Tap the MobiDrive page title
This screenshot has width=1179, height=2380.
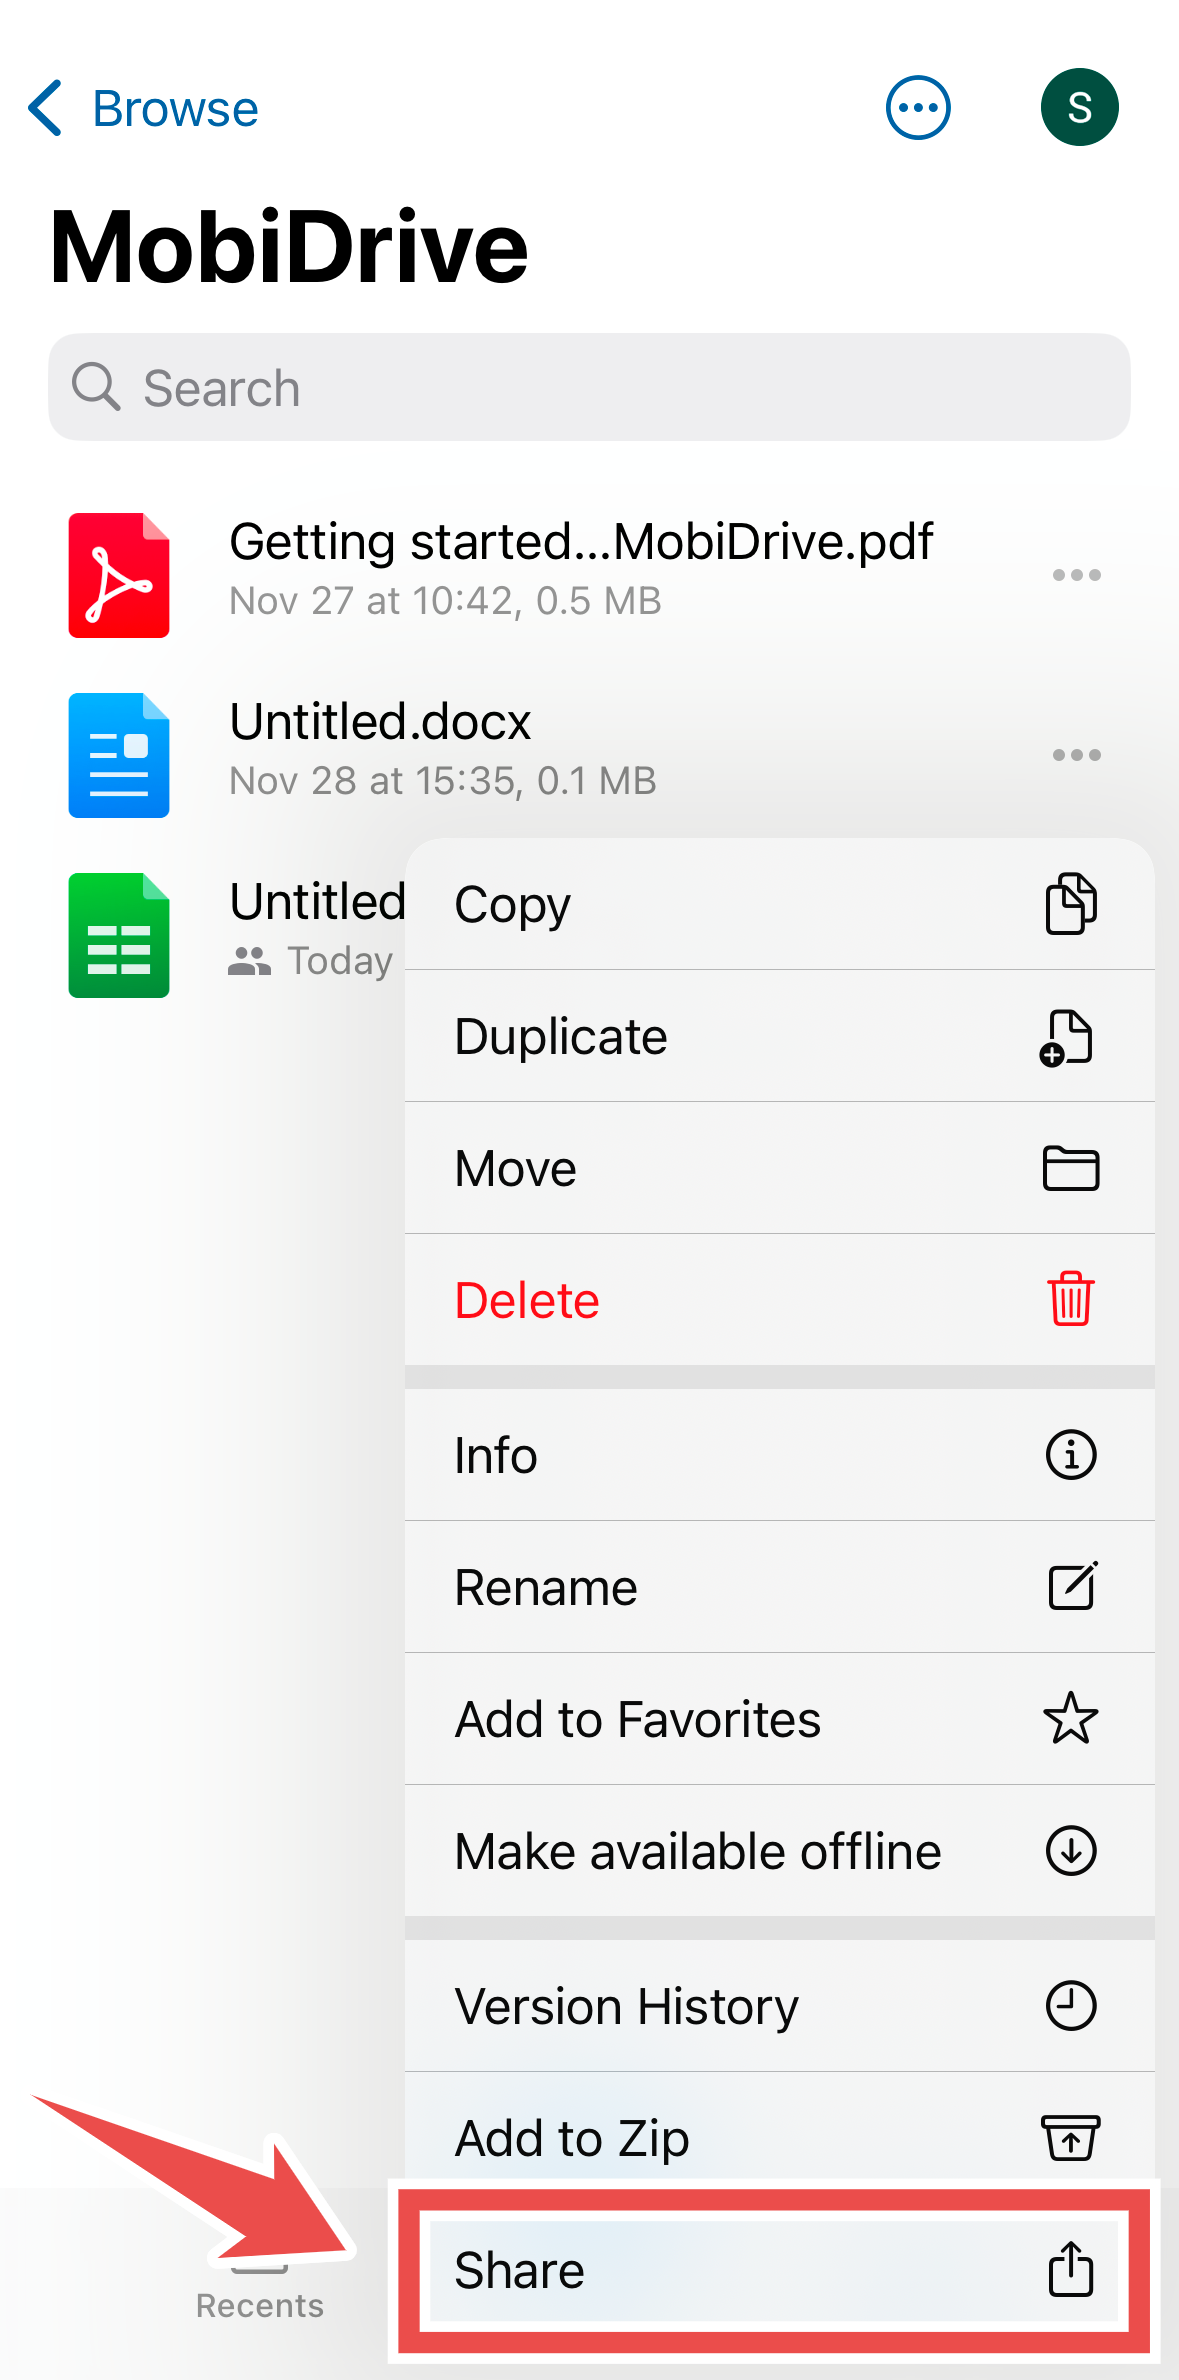coord(289,247)
